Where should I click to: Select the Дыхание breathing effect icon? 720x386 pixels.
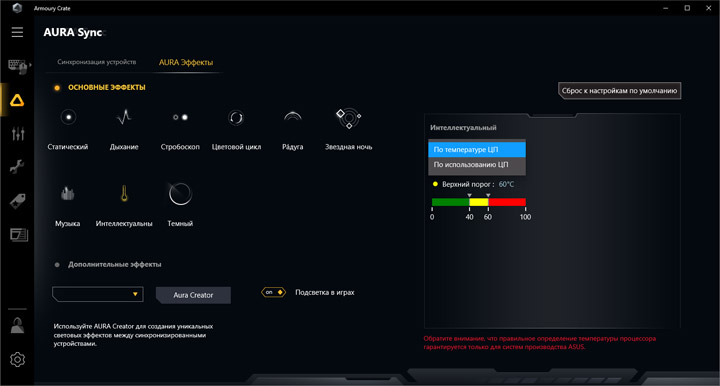coord(124,117)
